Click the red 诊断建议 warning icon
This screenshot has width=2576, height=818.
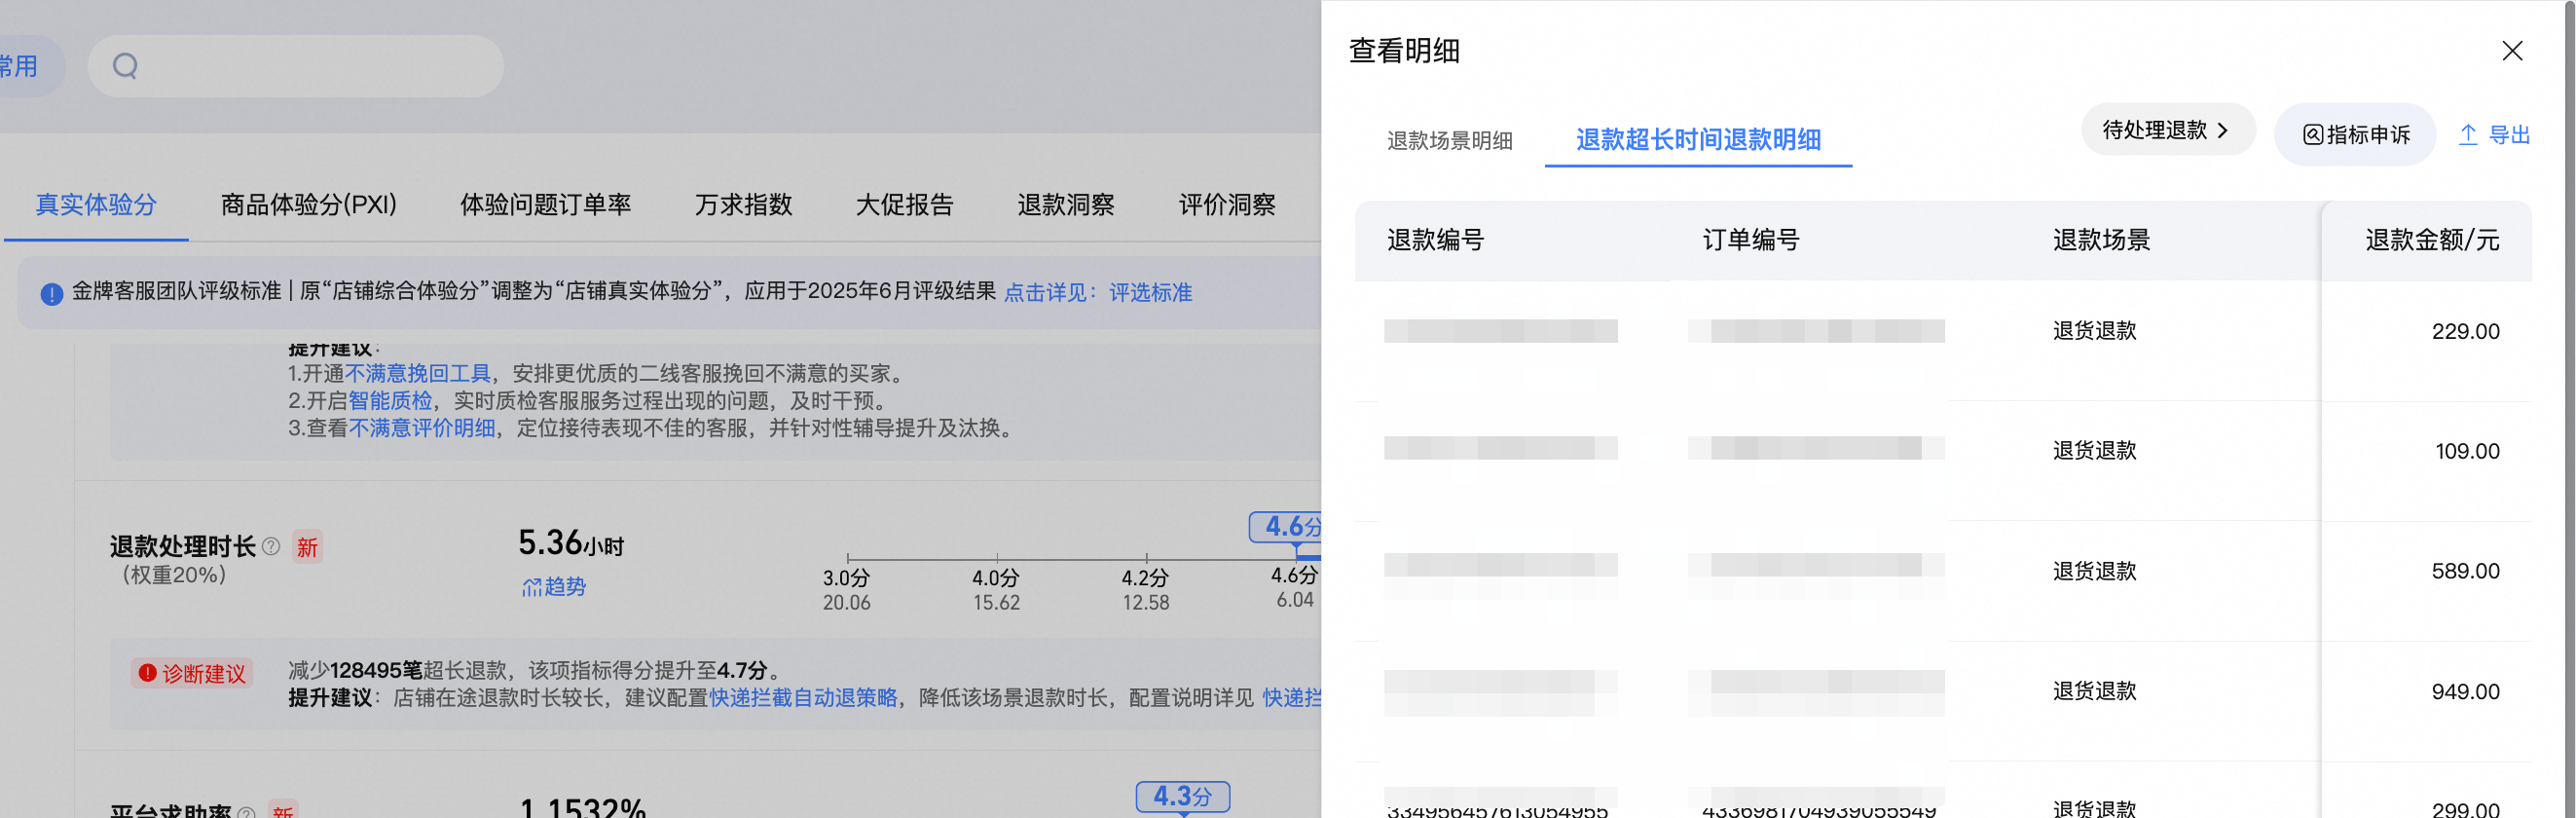(147, 673)
